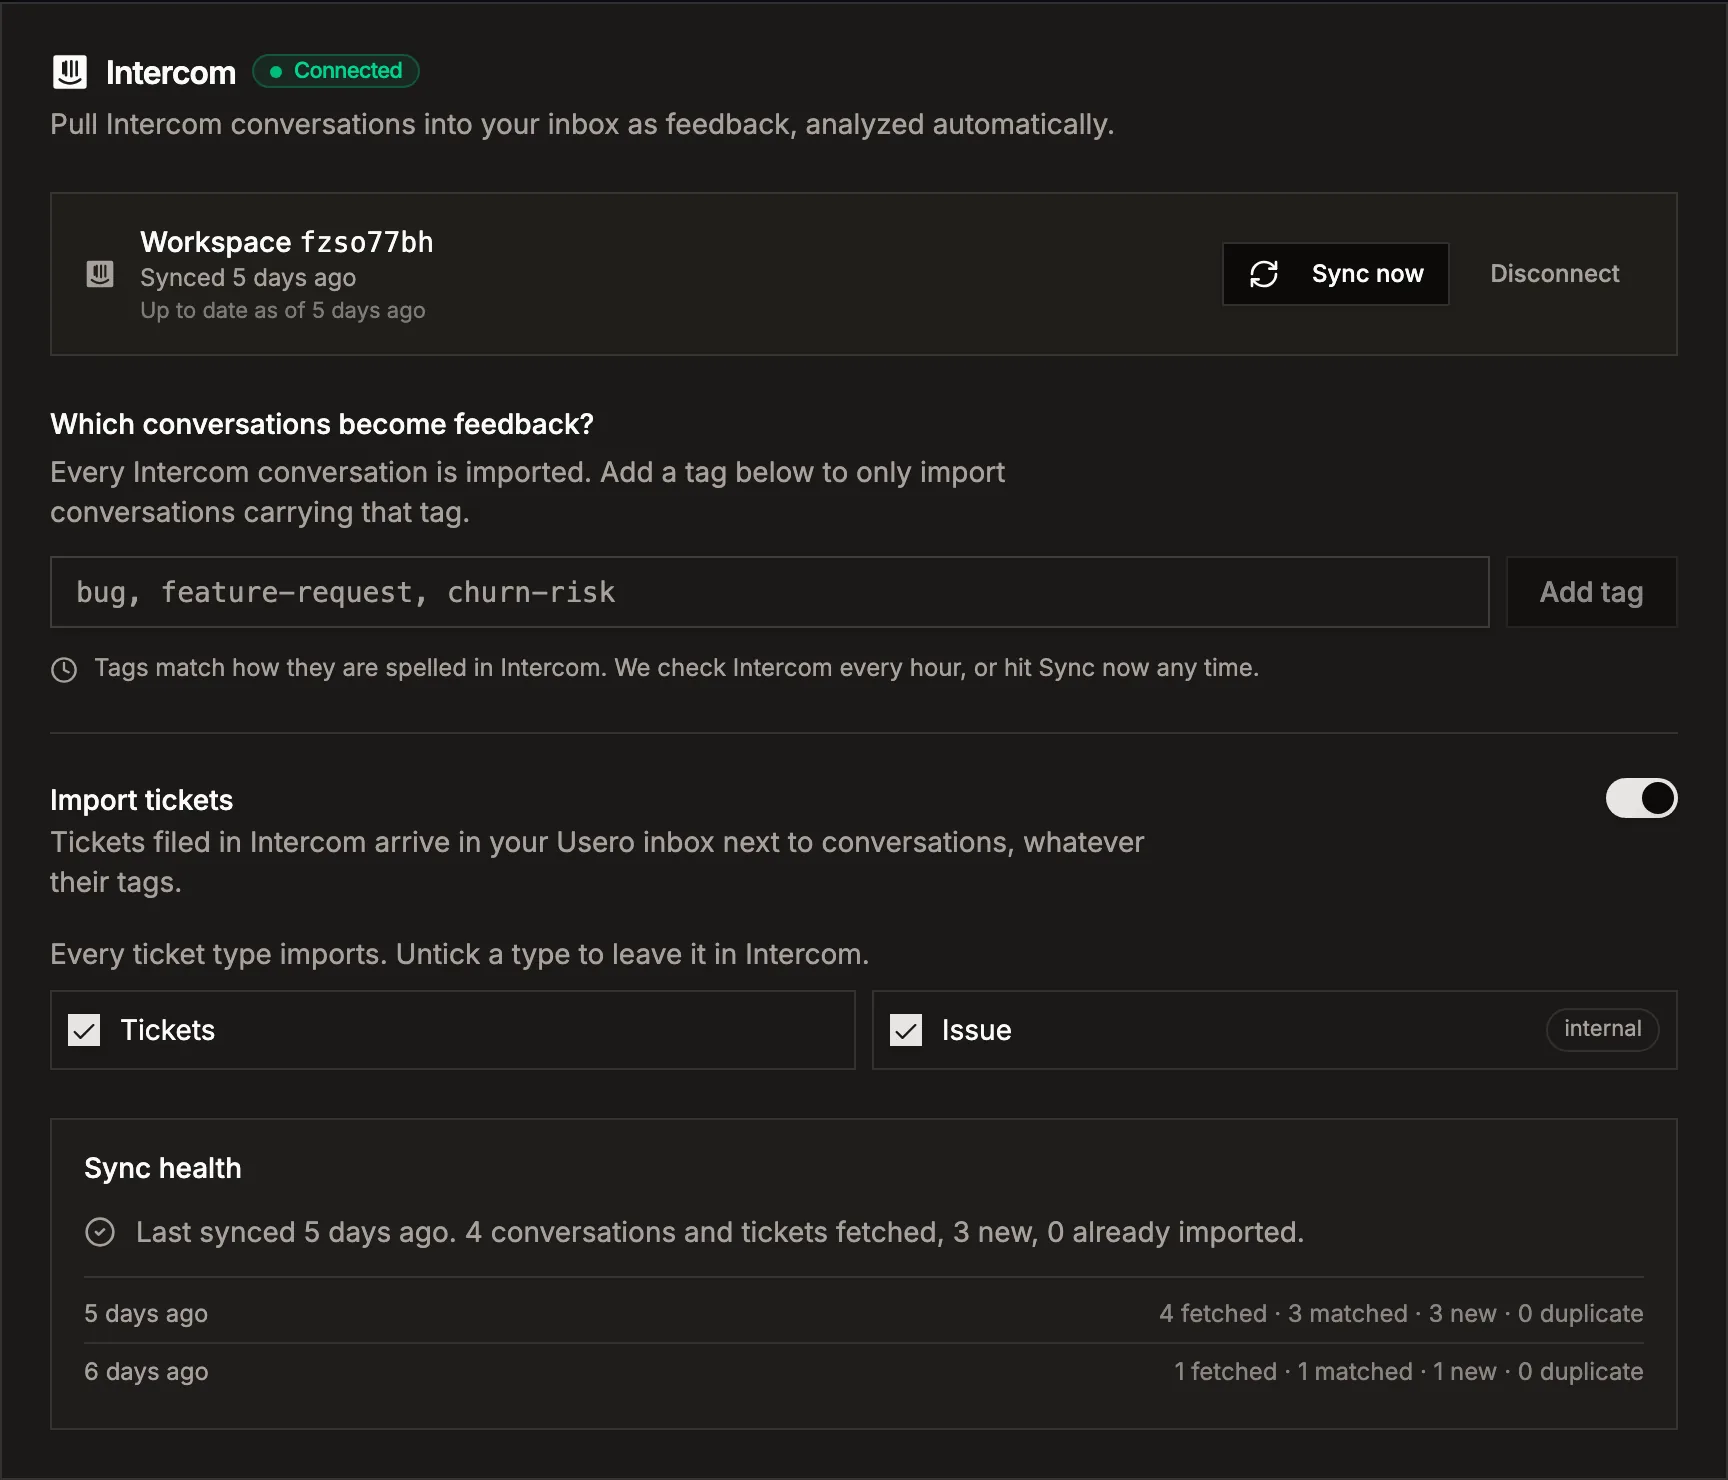Viewport: 1728px width, 1480px height.
Task: Click 'Up to date as of 5 days ago'
Action: 283,311
